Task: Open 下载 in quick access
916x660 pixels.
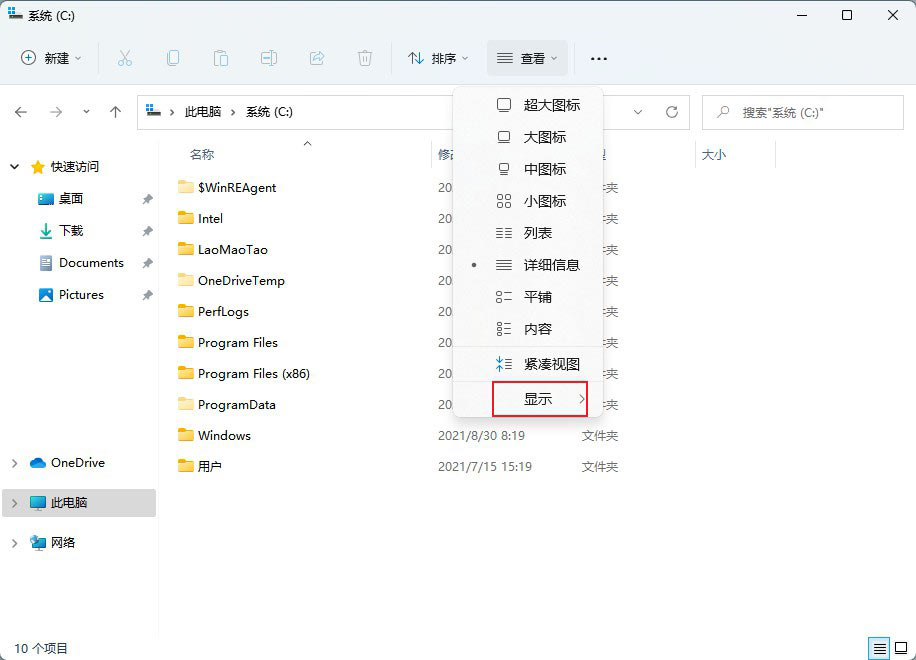Action: (71, 231)
